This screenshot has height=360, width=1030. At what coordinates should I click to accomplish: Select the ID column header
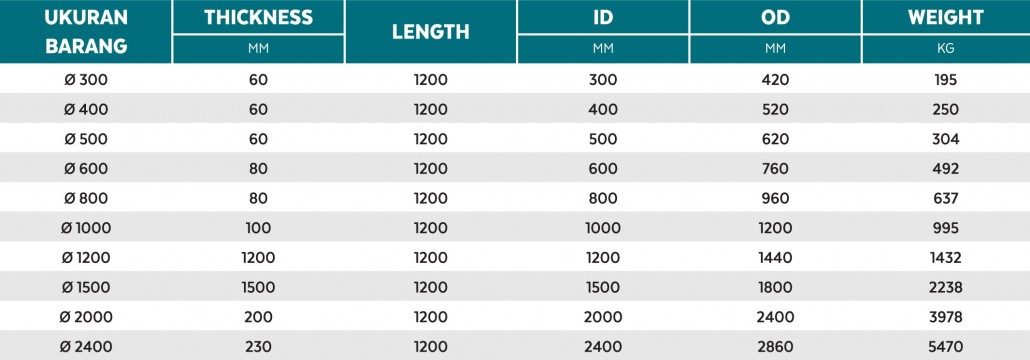pyautogui.click(x=603, y=17)
